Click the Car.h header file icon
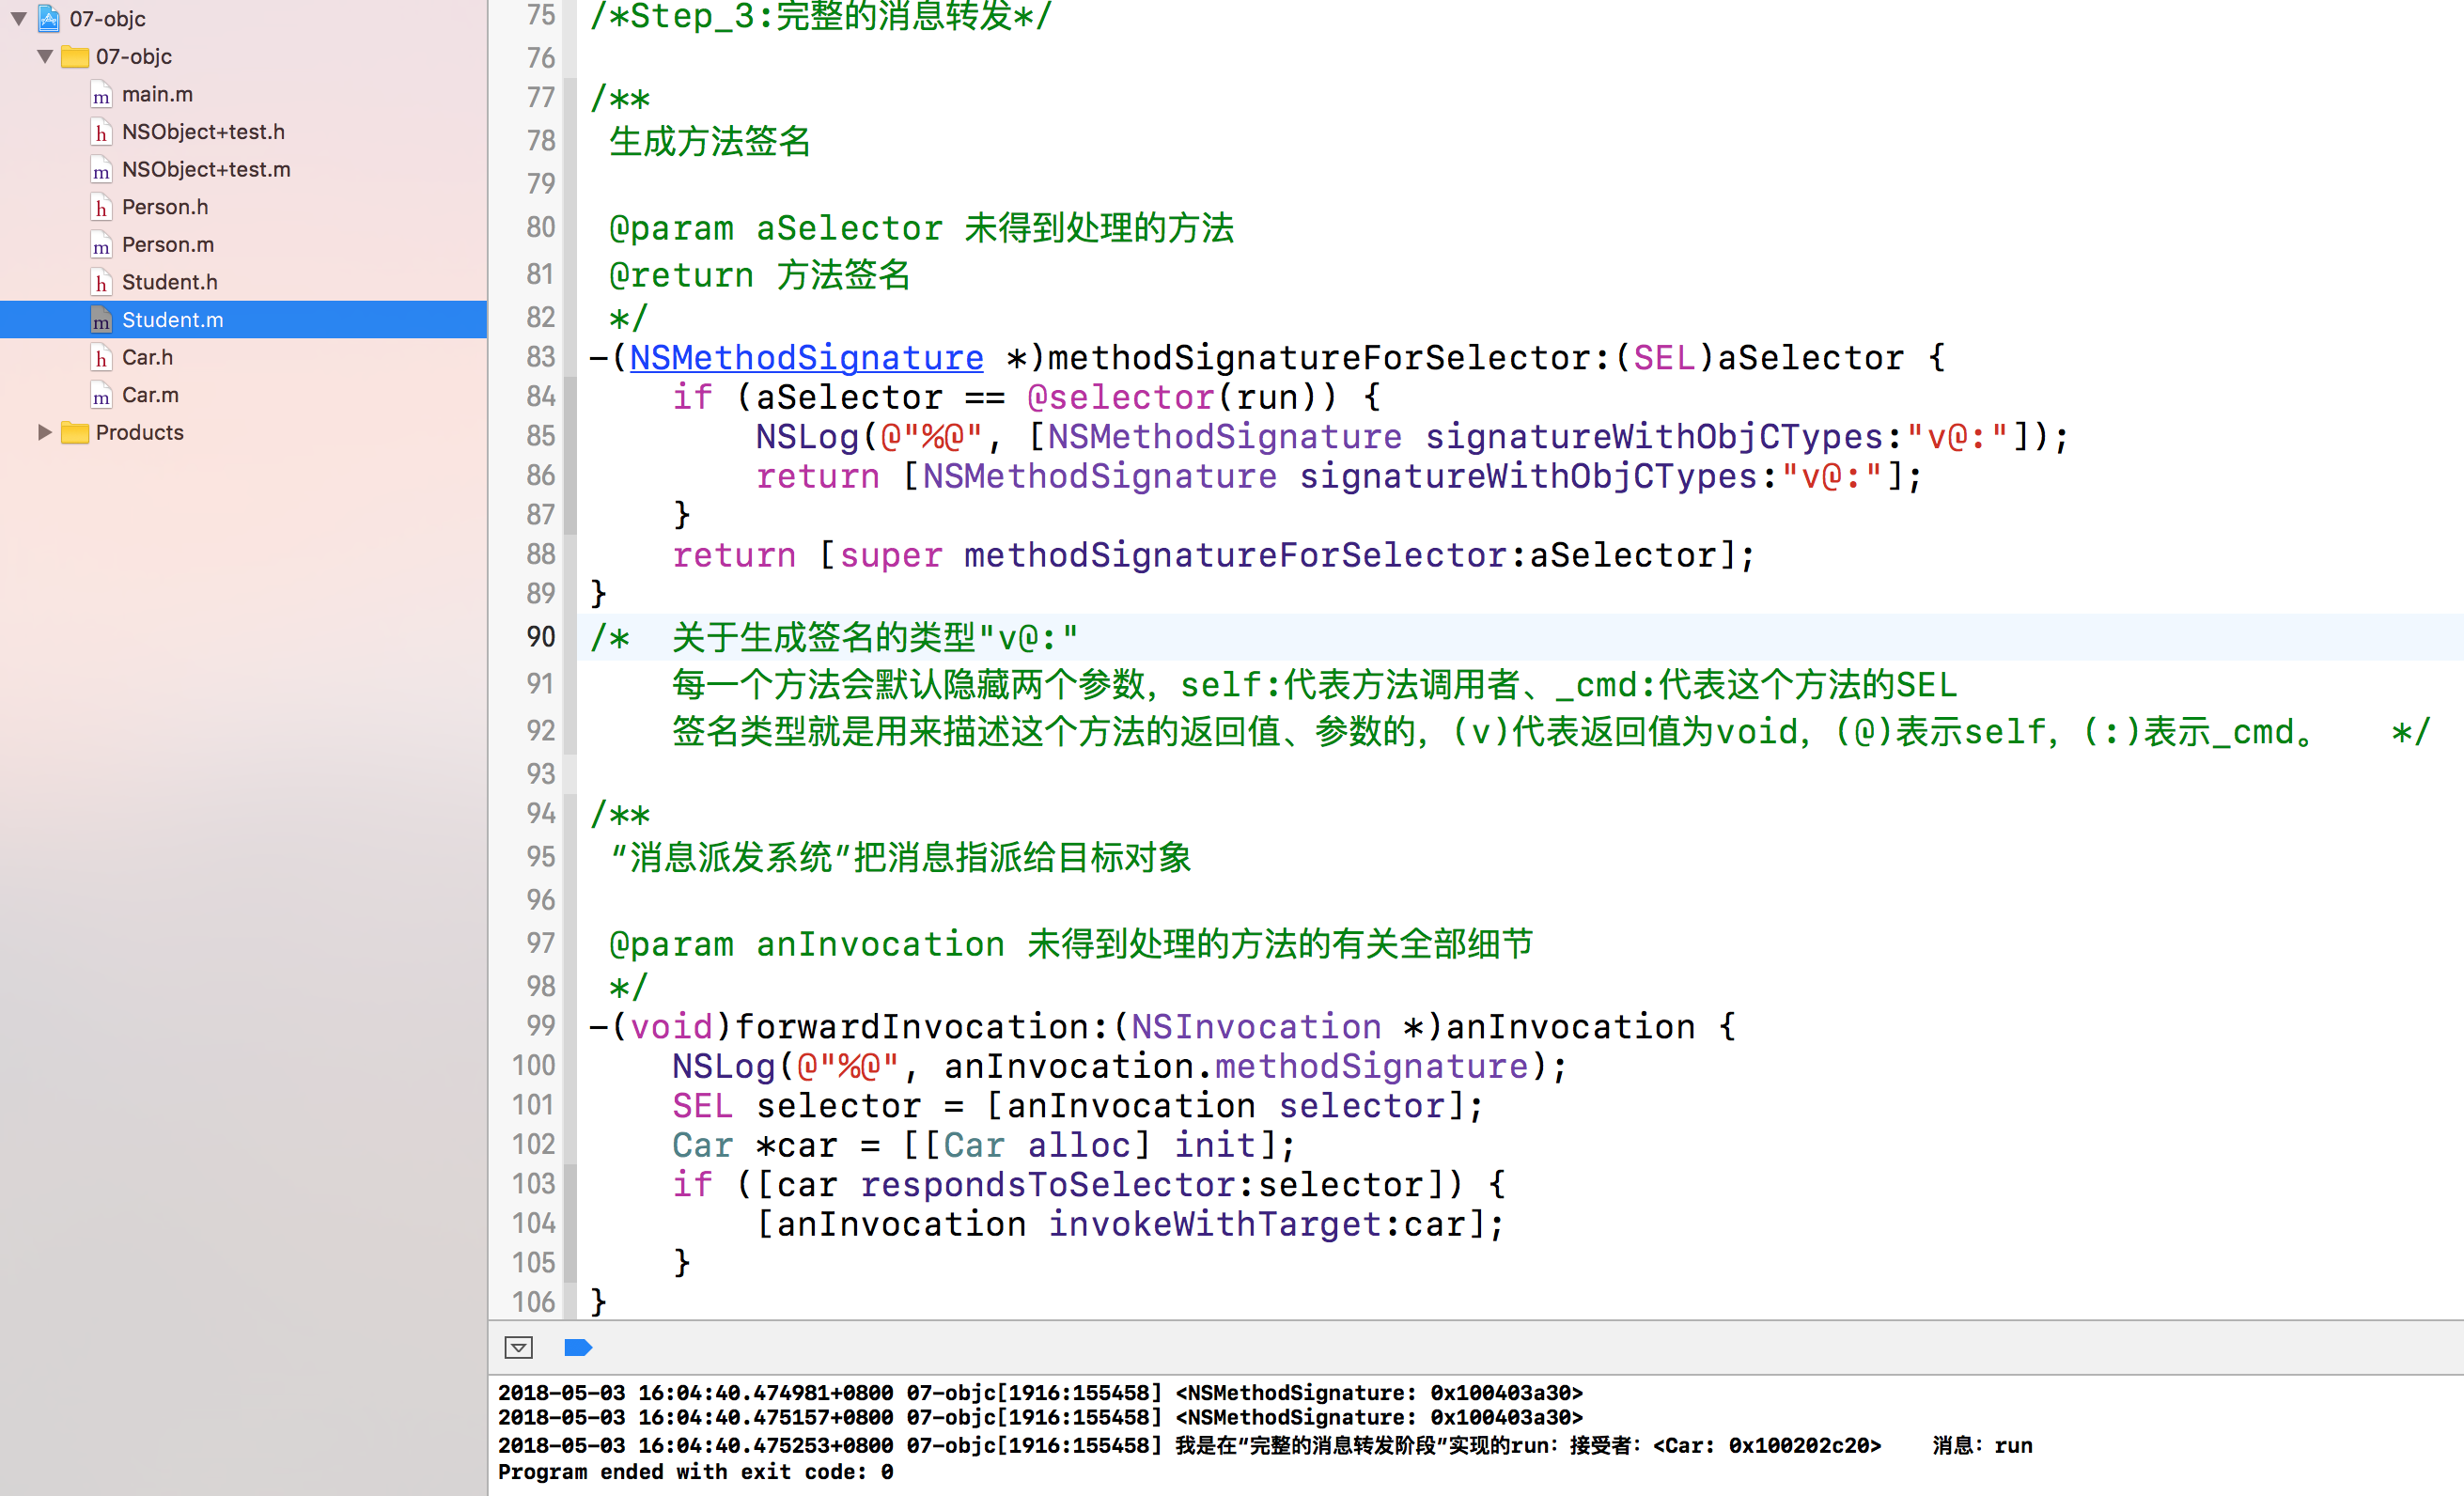This screenshot has height=1496, width=2464. coord(101,358)
